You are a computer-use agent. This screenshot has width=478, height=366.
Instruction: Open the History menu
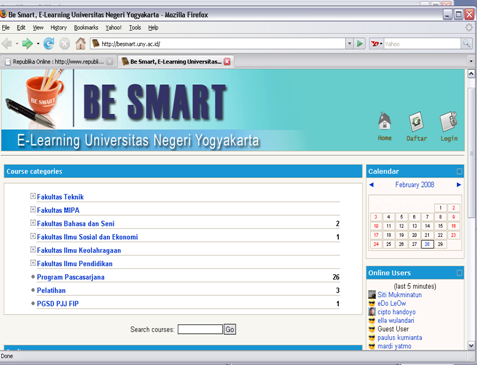tap(59, 28)
